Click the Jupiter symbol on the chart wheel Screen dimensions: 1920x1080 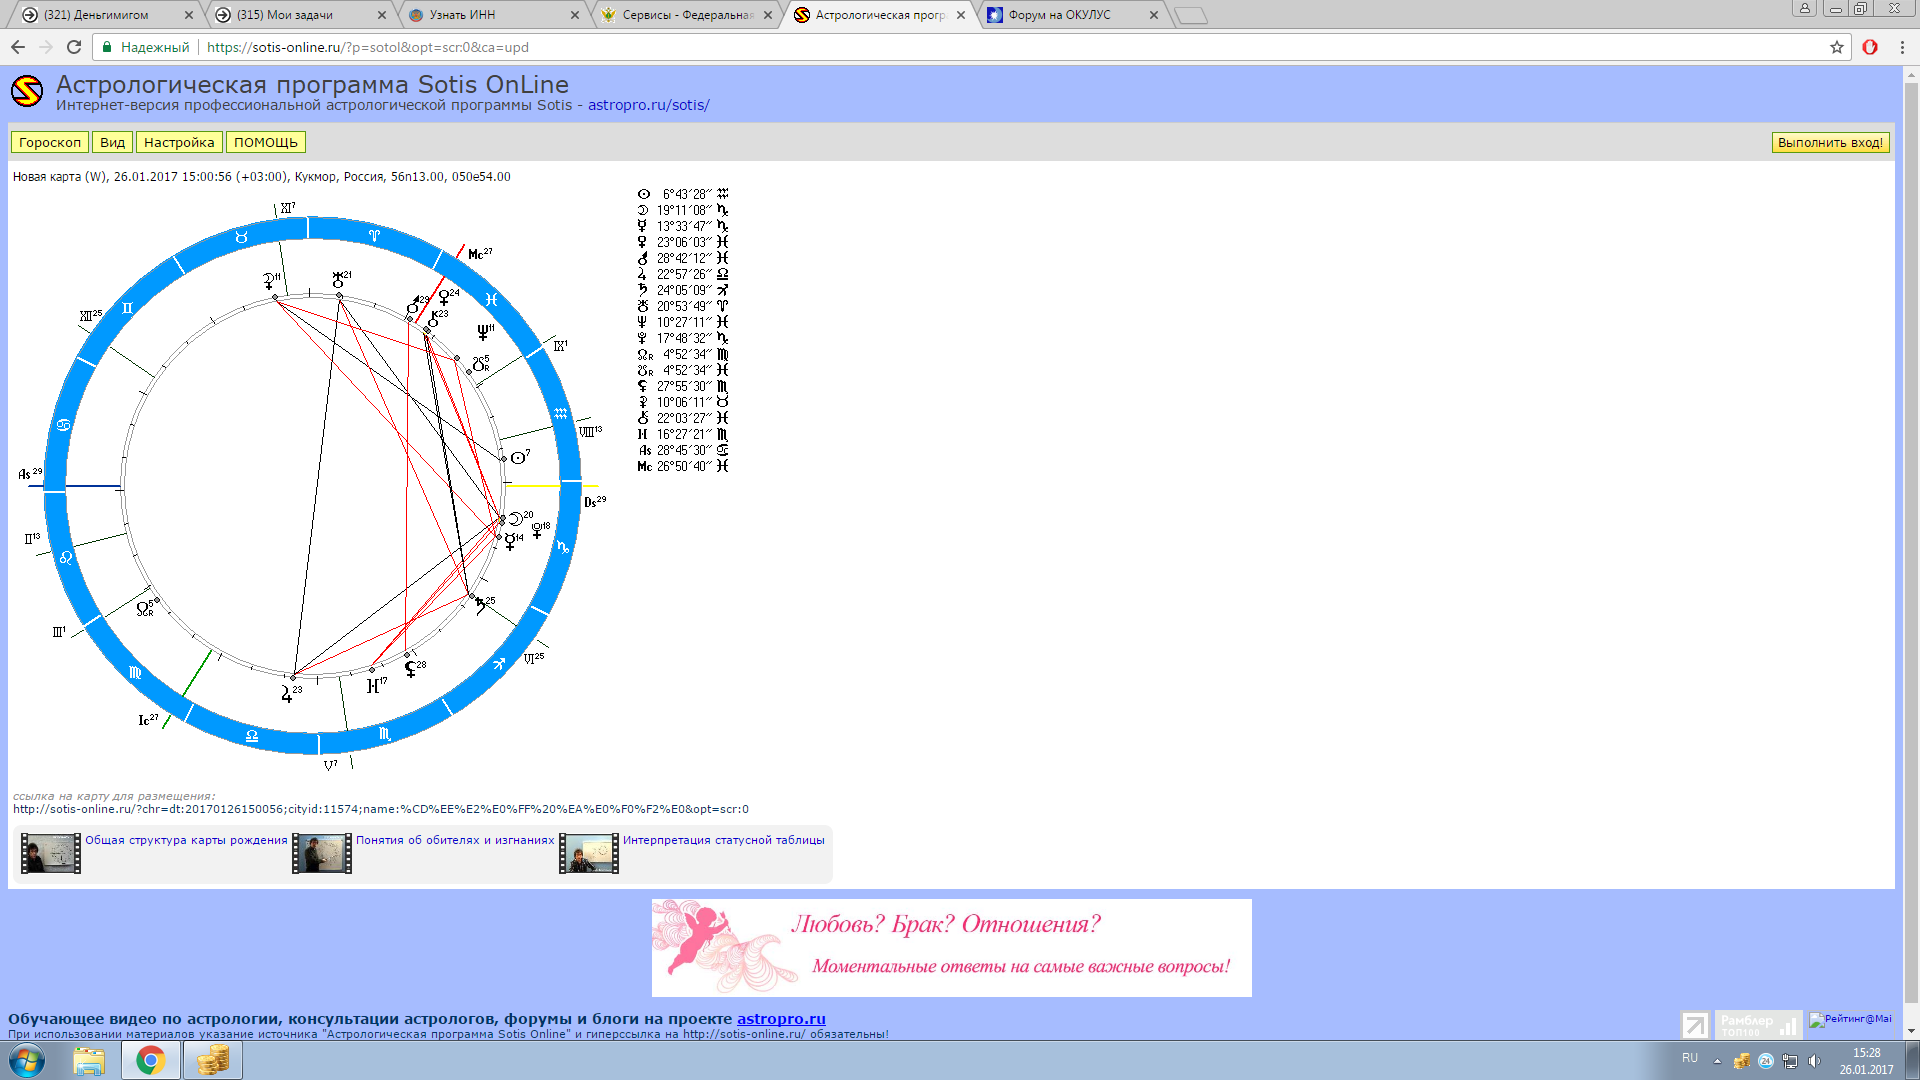pyautogui.click(x=287, y=693)
